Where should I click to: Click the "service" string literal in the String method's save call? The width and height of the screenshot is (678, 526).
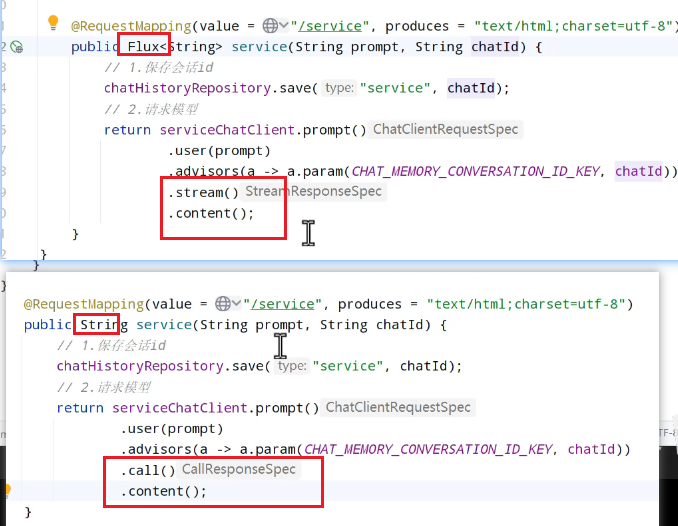pos(348,366)
